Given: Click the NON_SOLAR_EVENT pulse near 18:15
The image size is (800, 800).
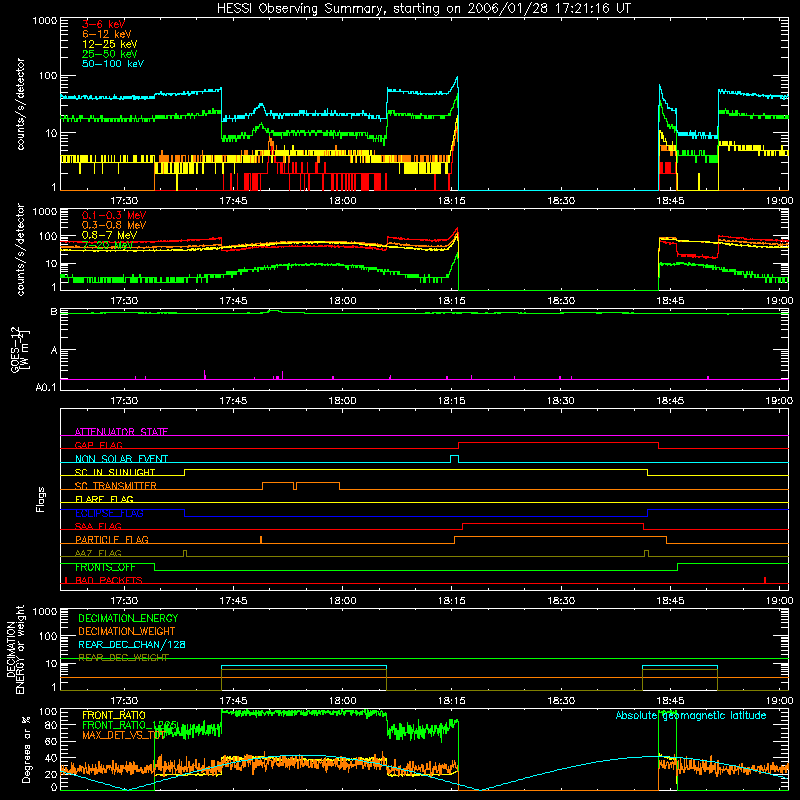Looking at the screenshot, I should (x=454, y=459).
